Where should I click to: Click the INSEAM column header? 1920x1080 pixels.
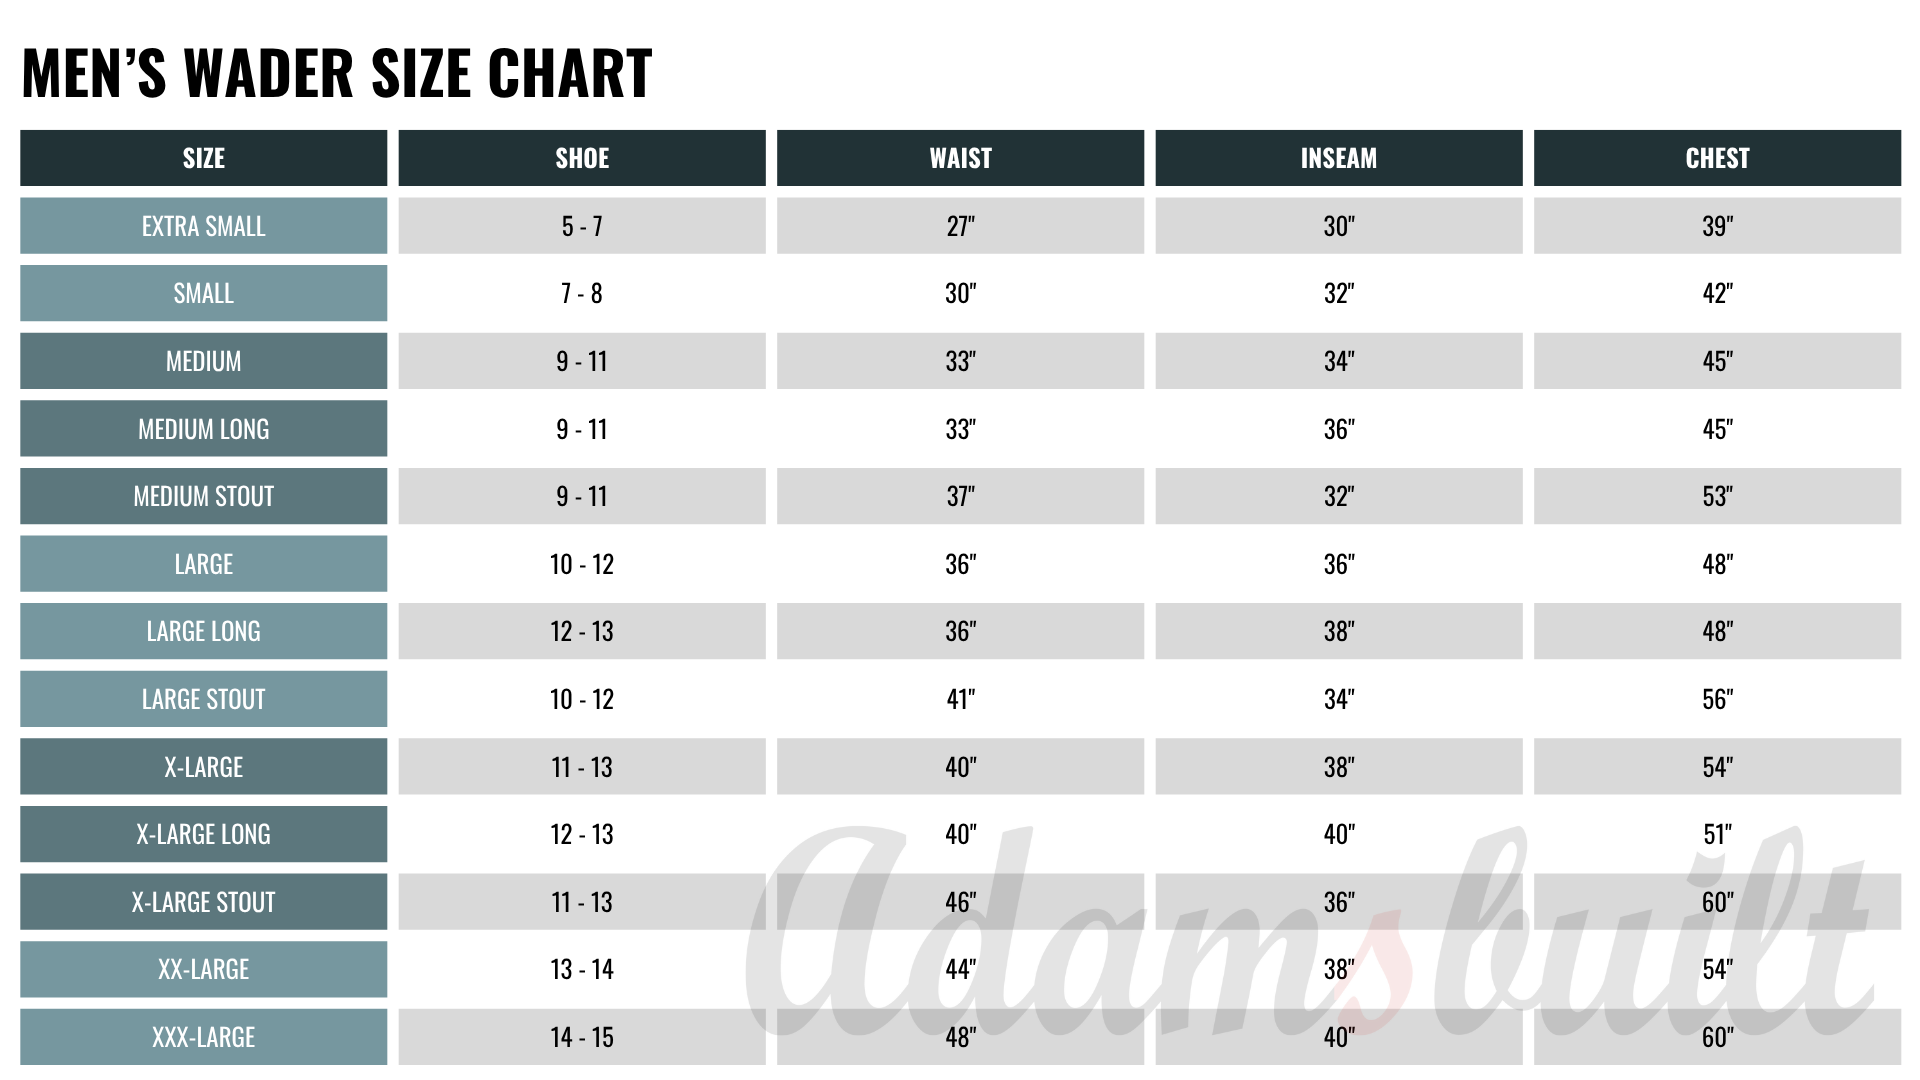pos(1338,158)
